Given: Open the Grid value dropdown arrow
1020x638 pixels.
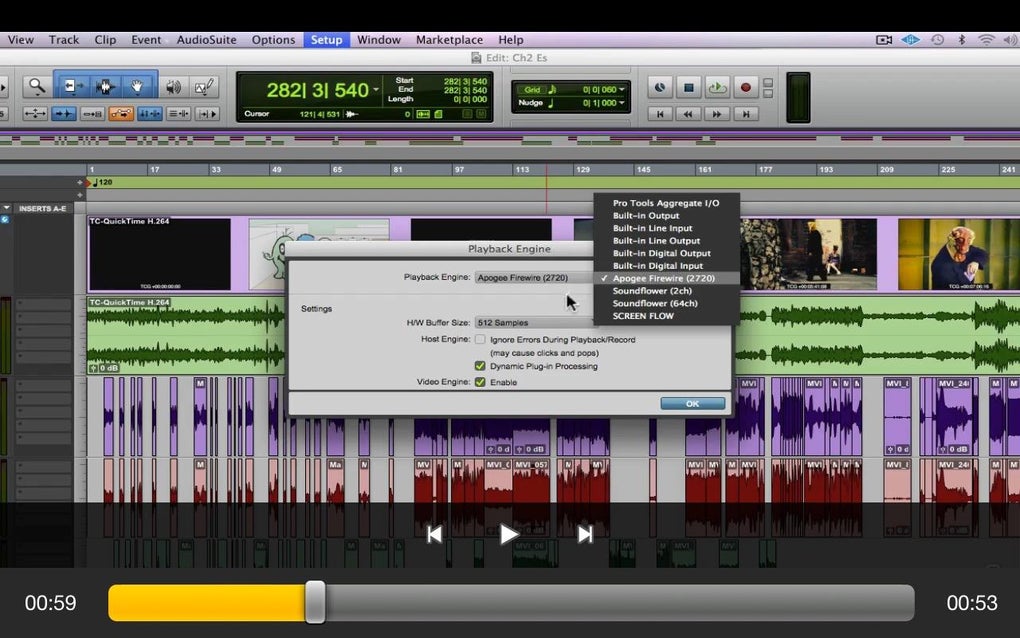Looking at the screenshot, I should point(622,90).
